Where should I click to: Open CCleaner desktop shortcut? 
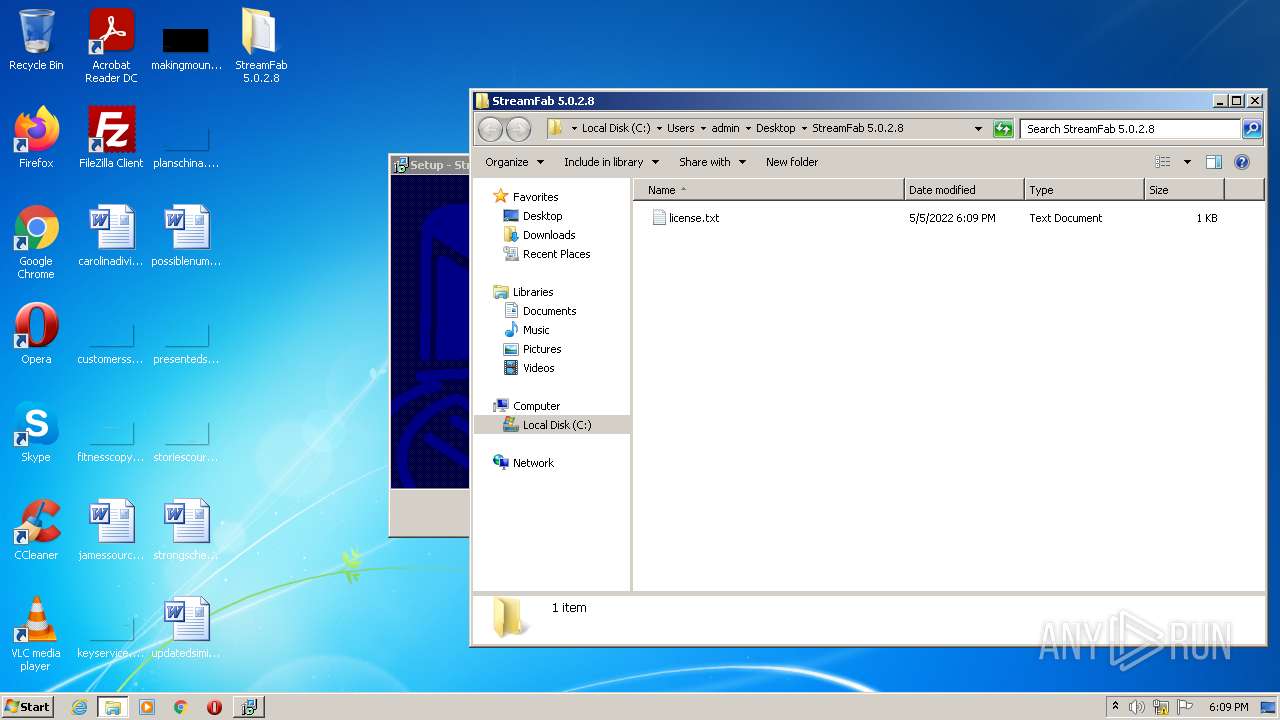(x=36, y=530)
